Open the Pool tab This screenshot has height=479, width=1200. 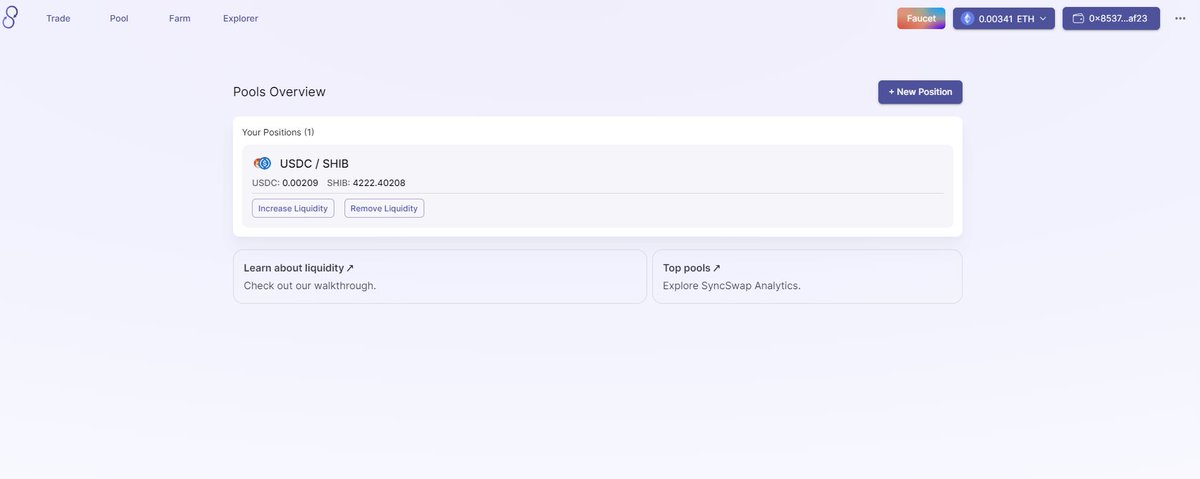119,18
